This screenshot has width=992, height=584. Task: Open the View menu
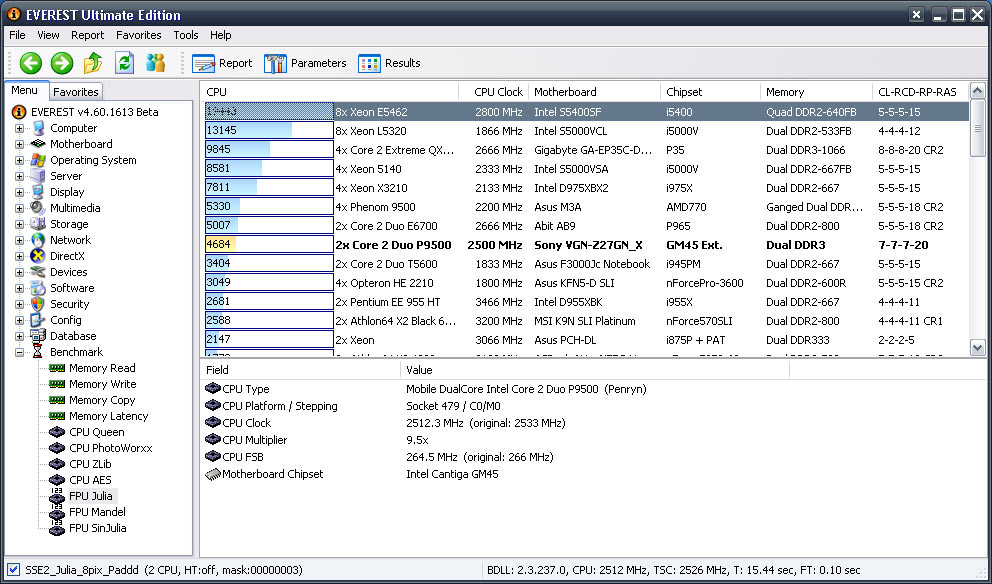(x=48, y=35)
